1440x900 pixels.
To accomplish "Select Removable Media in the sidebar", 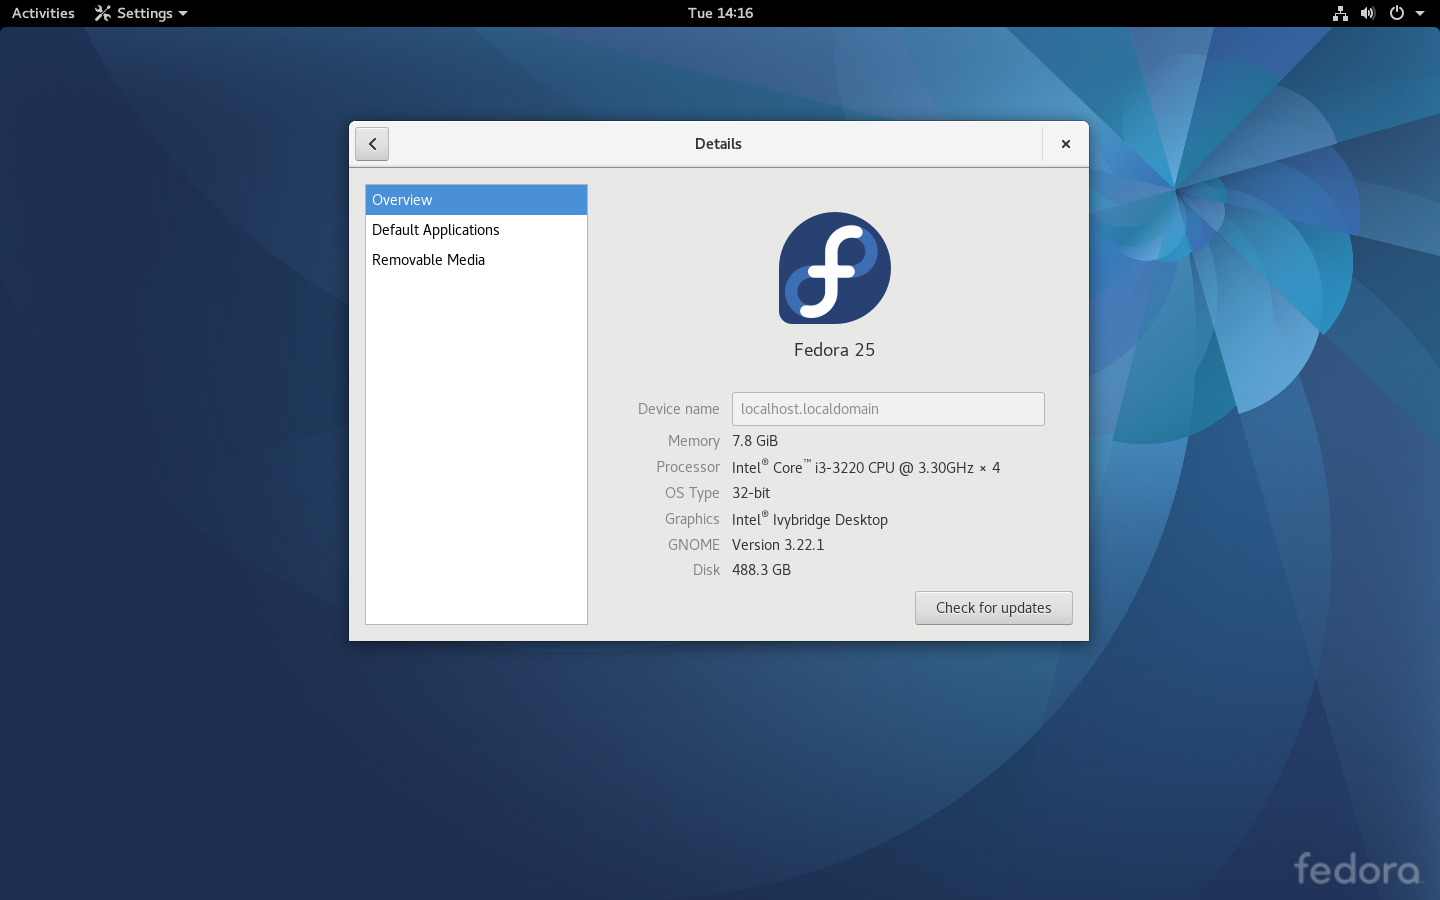I will point(428,259).
